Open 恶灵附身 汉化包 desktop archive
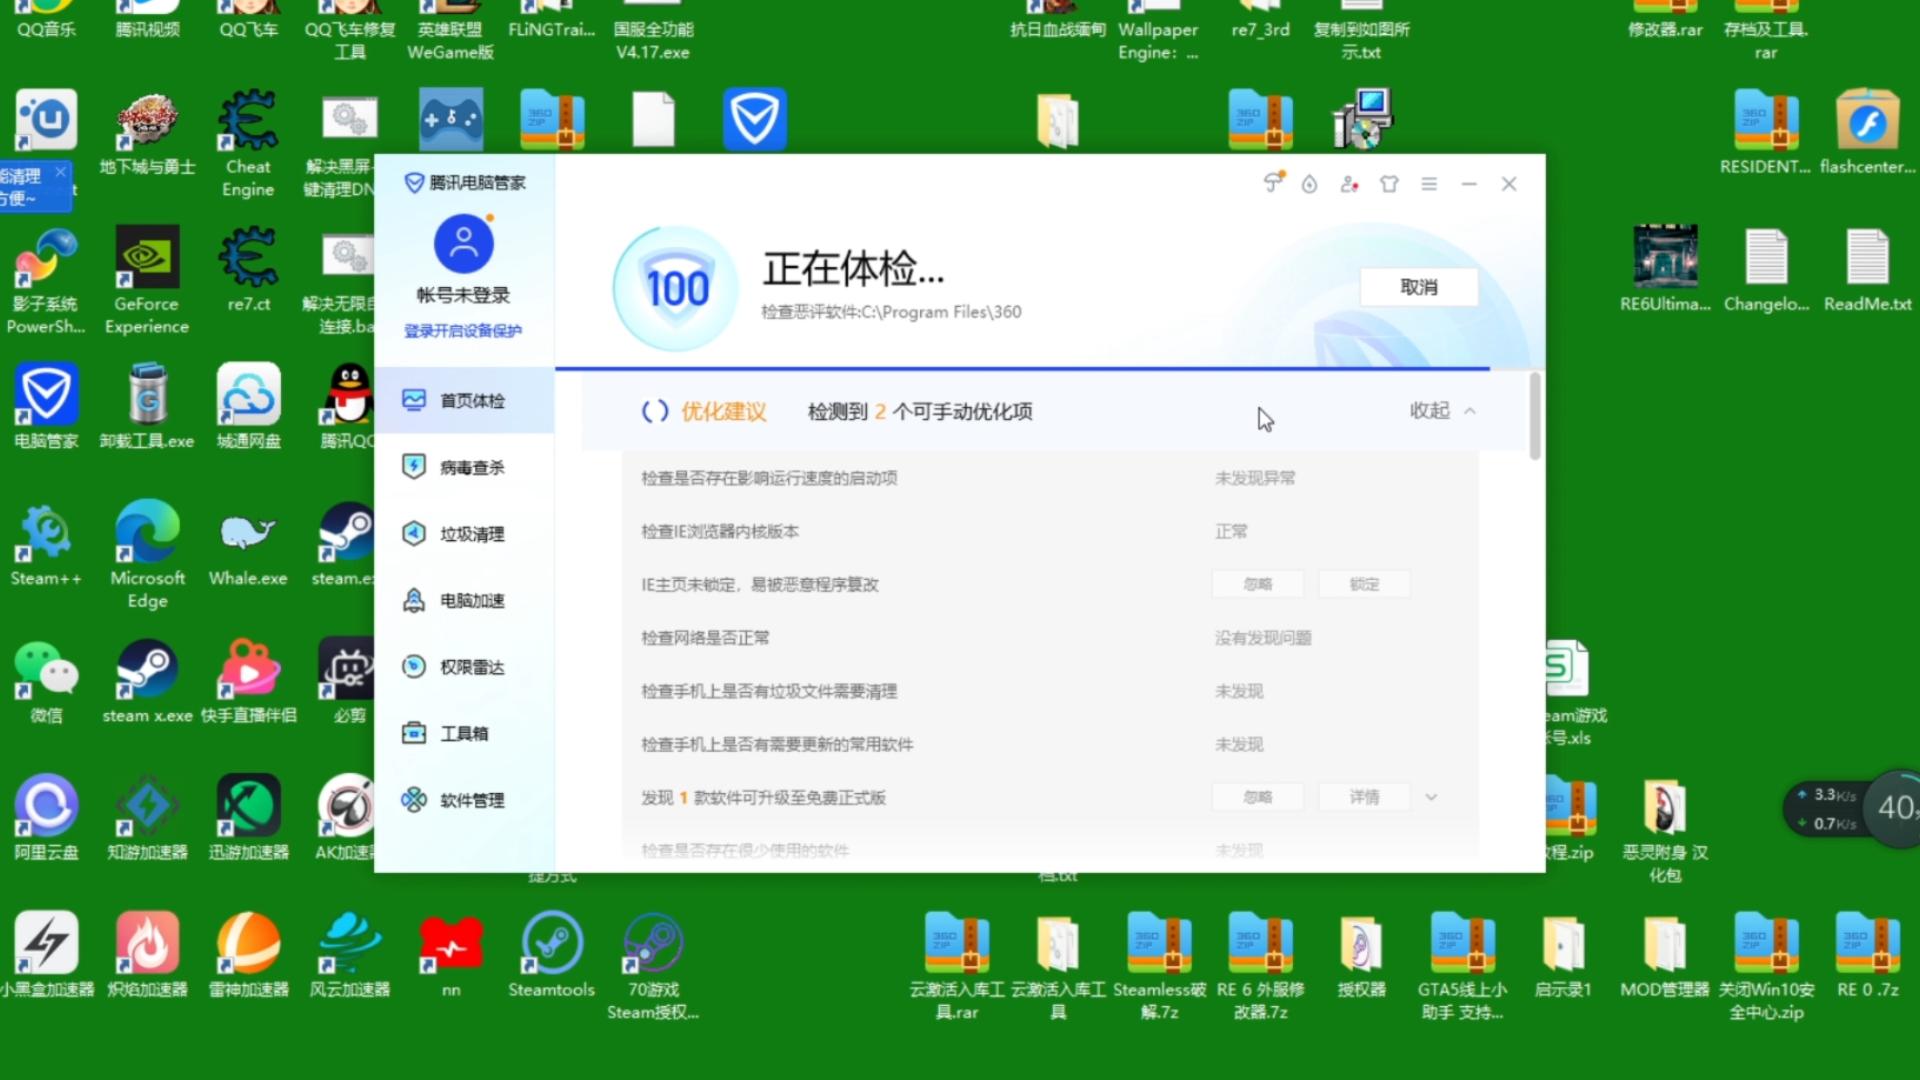Image resolution: width=1920 pixels, height=1080 pixels. (1665, 831)
